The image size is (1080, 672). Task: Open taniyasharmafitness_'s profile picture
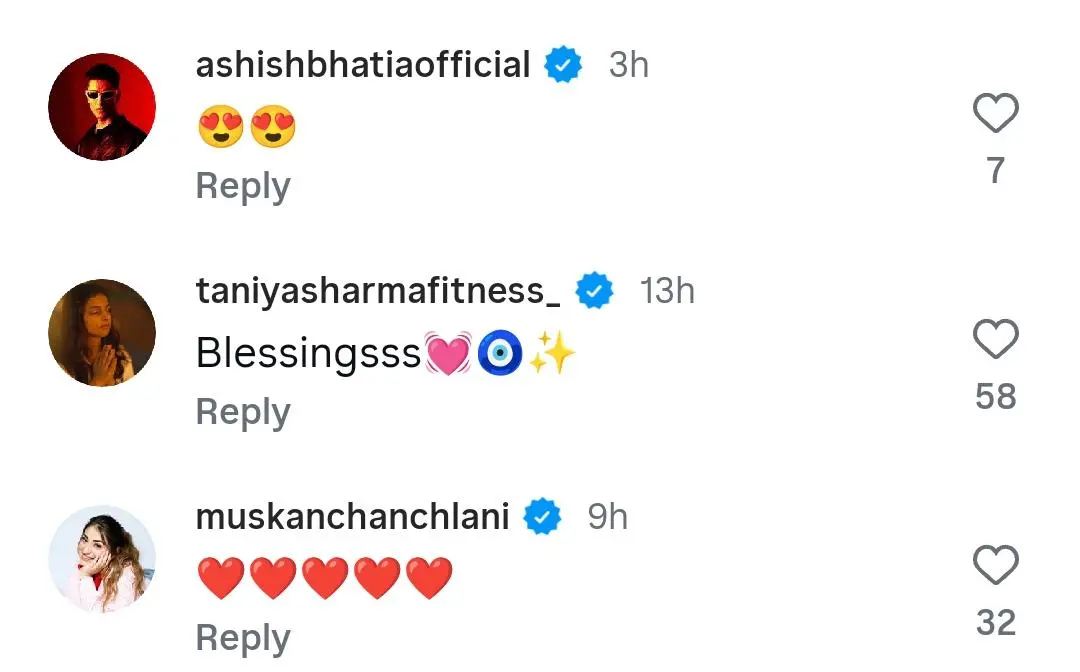pos(102,332)
